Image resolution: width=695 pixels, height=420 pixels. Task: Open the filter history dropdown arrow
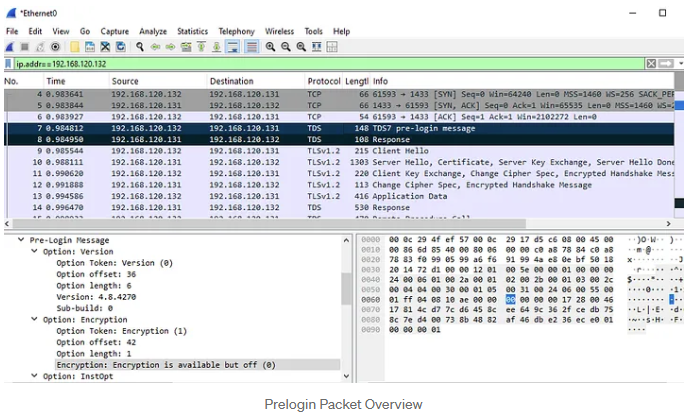681,63
